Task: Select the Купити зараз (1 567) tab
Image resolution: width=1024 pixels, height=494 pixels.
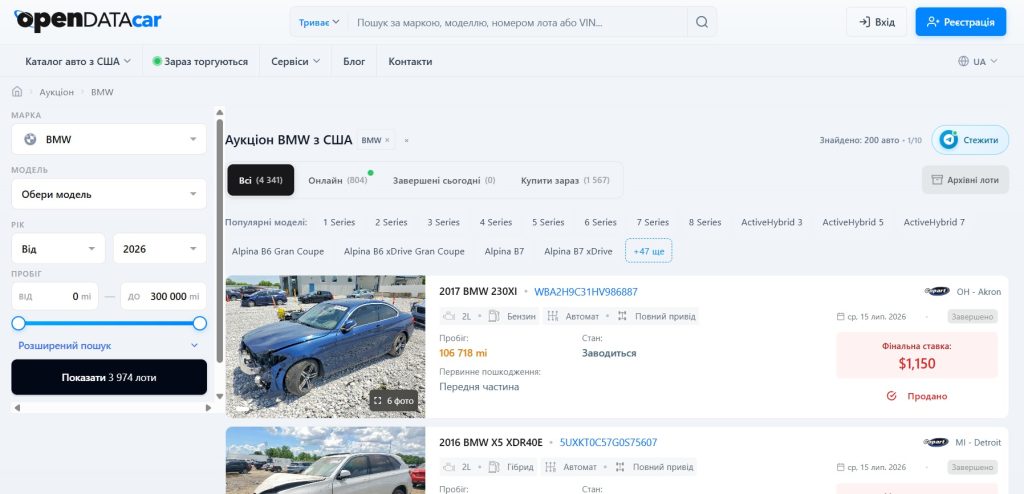Action: [x=565, y=180]
